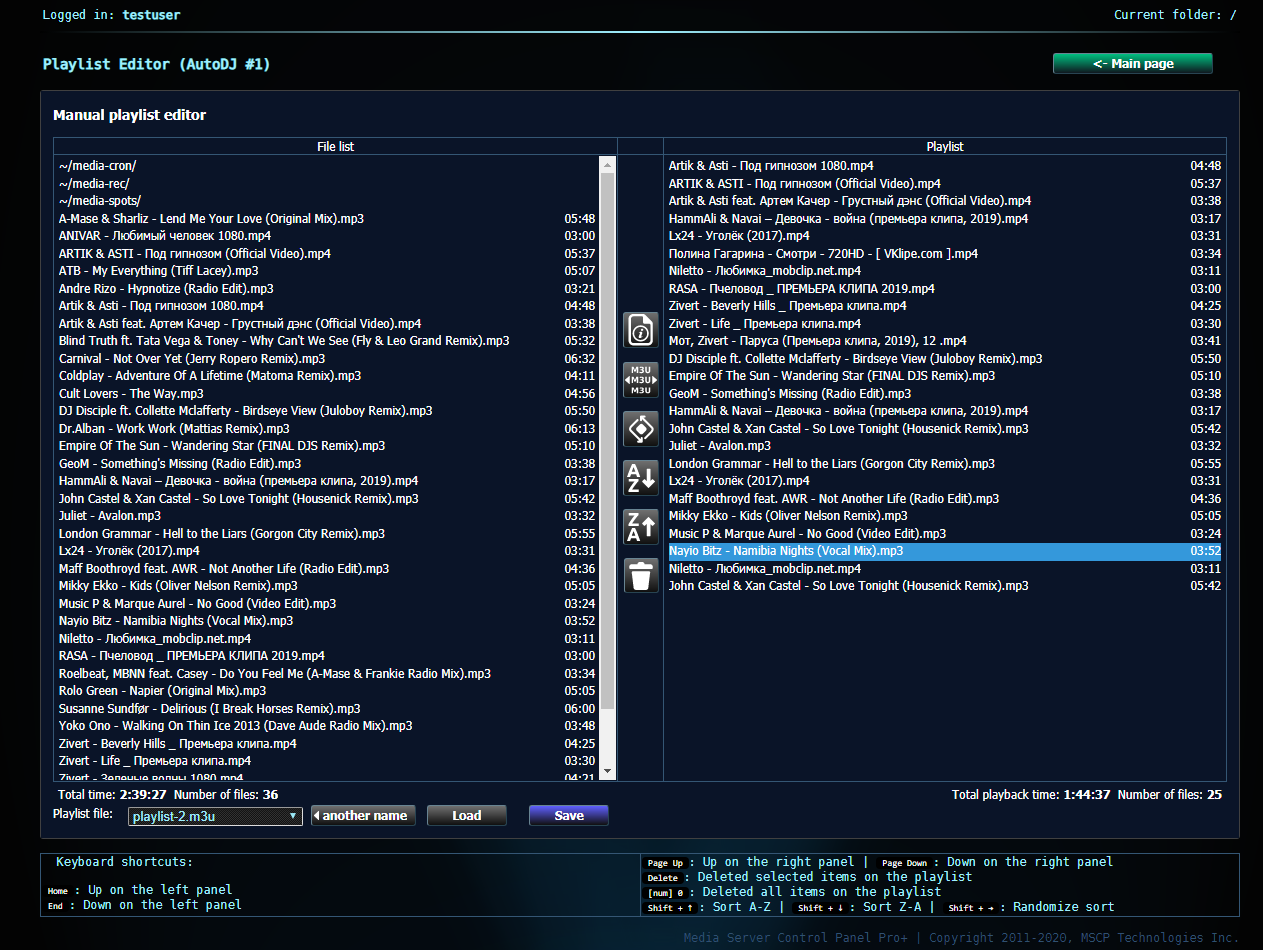Screen dimensions: 1263x950
Task: Click the randomize playlist icon
Action: click(640, 428)
